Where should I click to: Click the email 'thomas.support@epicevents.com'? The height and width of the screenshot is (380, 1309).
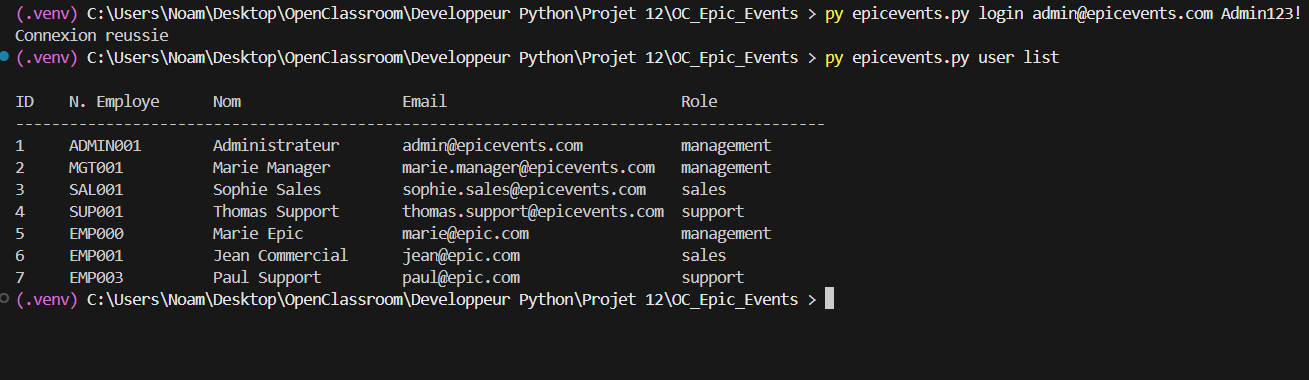(533, 212)
